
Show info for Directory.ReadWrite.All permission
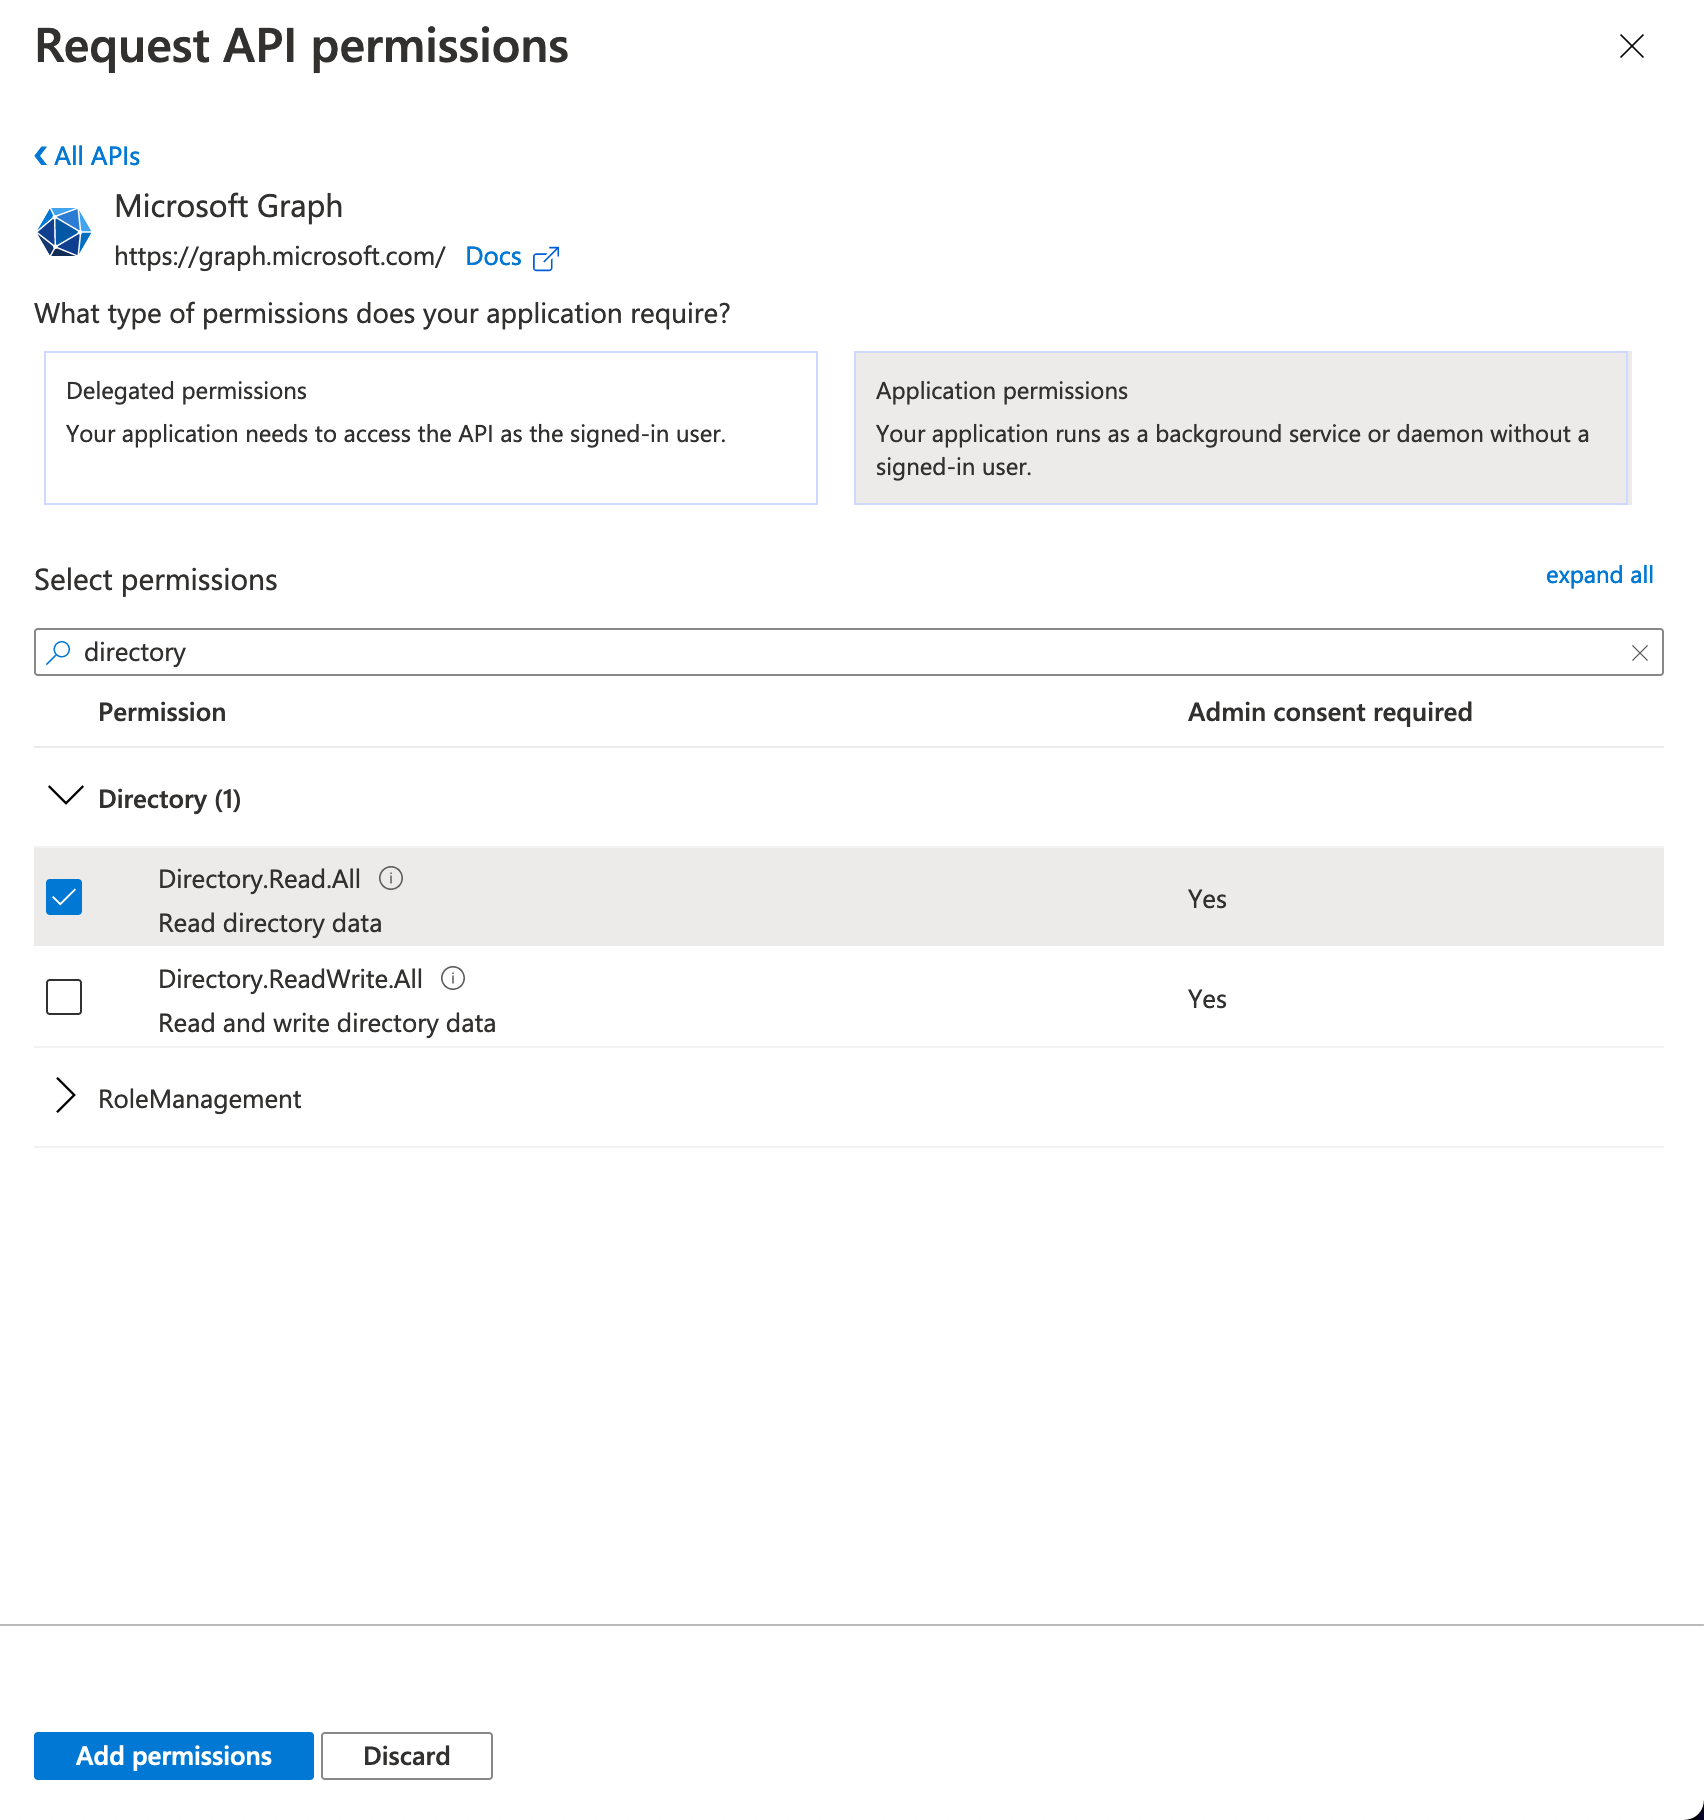coord(453,978)
